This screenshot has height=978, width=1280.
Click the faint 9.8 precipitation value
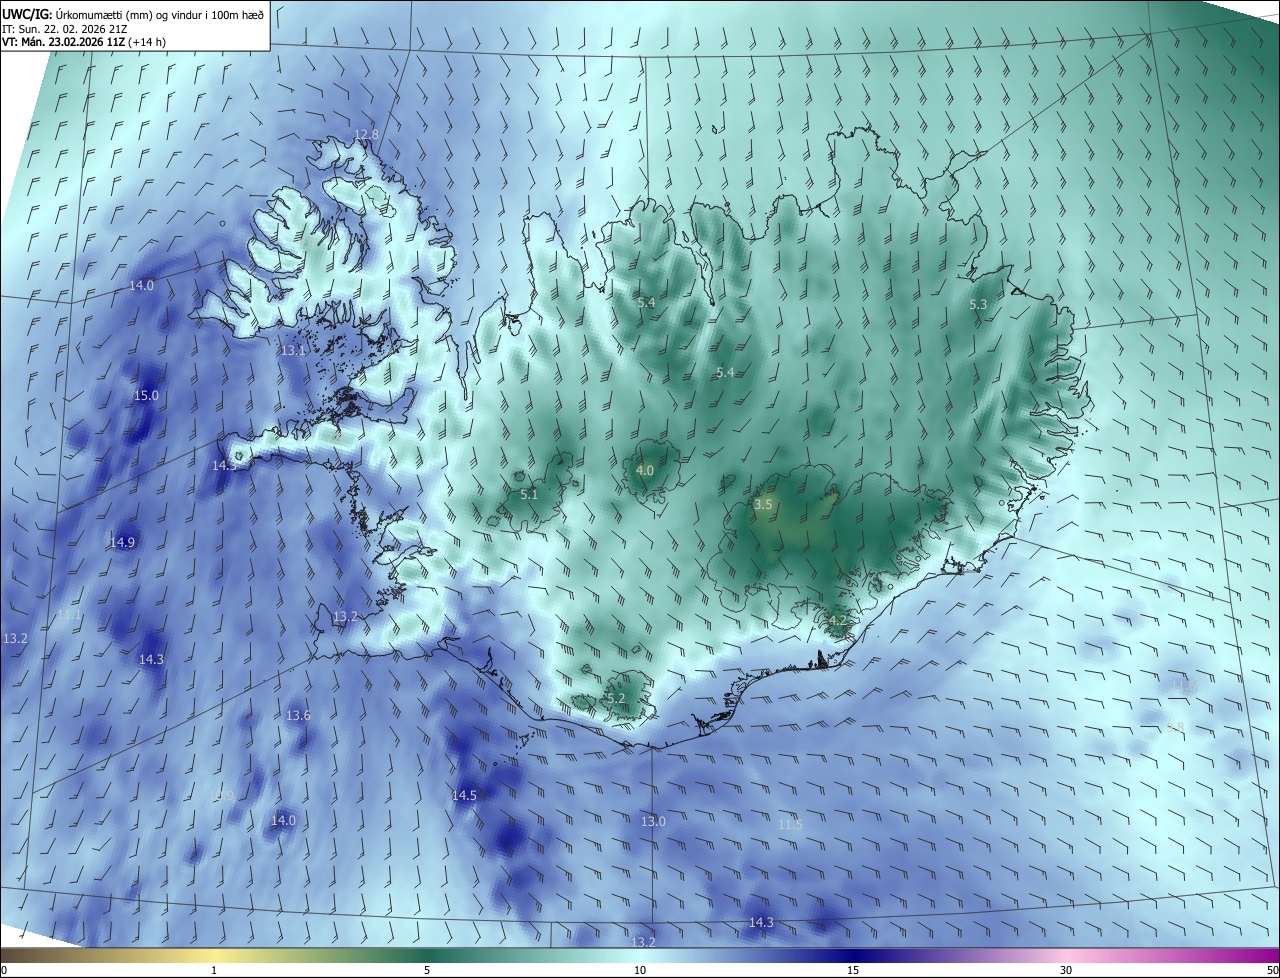1176,727
